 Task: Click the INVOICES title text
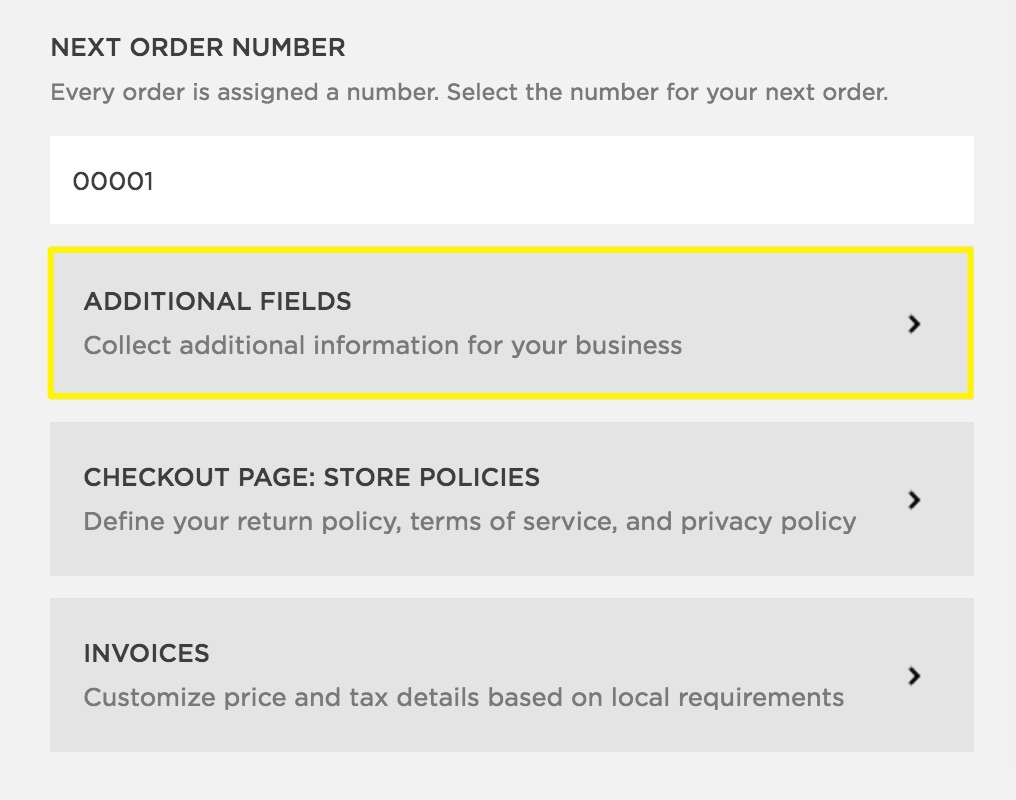pyautogui.click(x=146, y=653)
